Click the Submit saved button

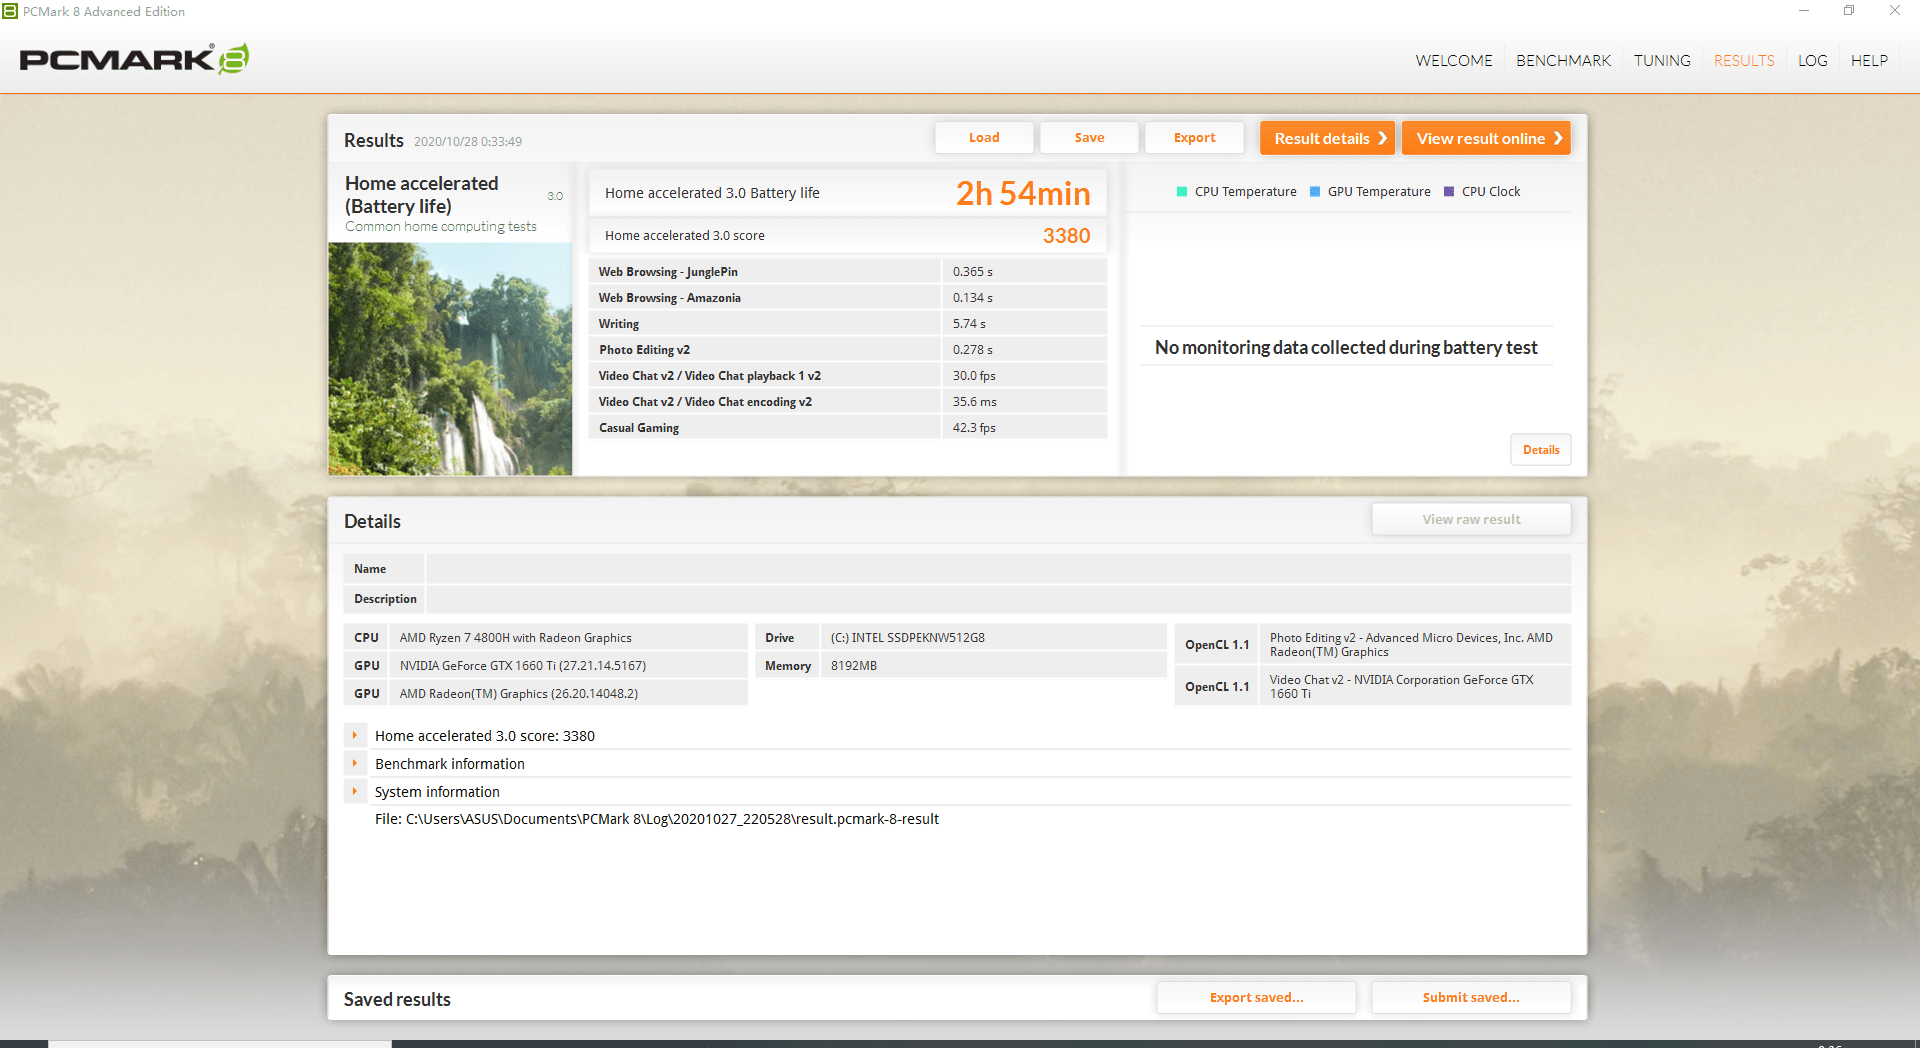point(1471,998)
